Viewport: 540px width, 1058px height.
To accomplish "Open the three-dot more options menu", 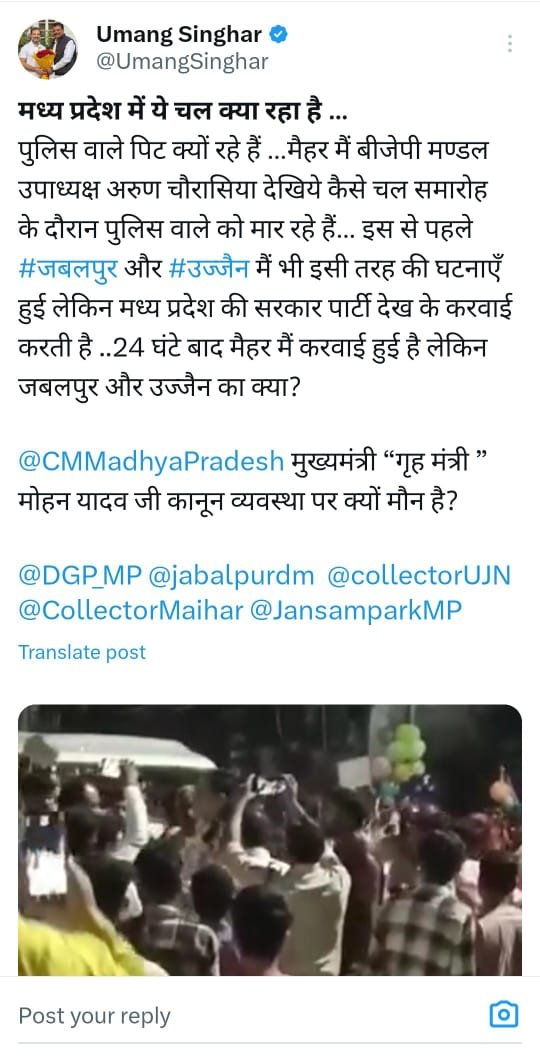I will [x=510, y=44].
